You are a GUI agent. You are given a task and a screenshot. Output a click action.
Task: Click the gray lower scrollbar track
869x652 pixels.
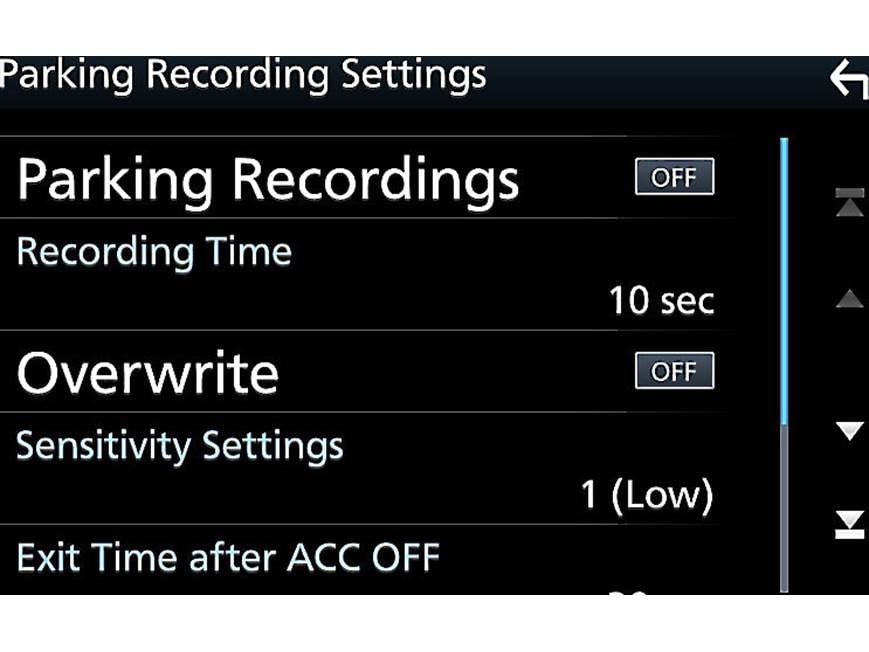tap(784, 510)
